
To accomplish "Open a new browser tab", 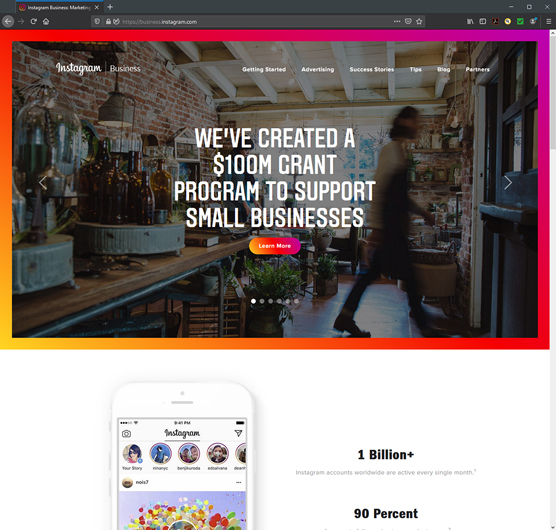I will click(110, 7).
